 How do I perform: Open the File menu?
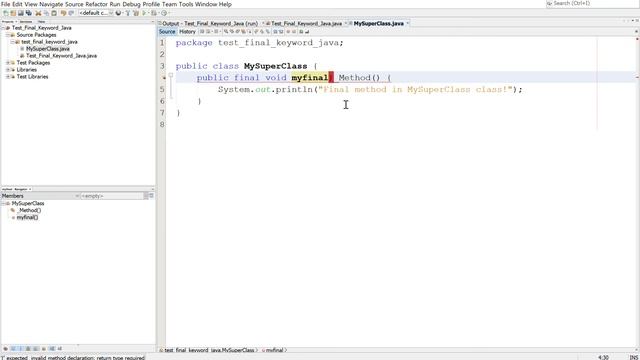coord(5,4)
